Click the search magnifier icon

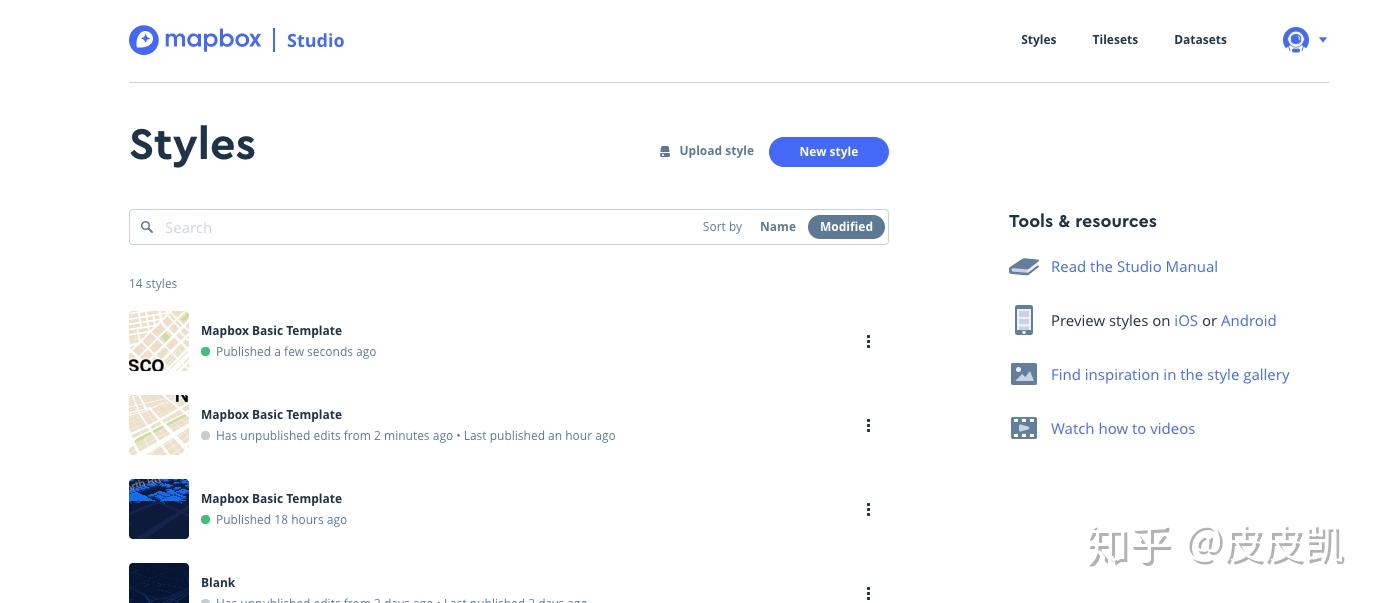tap(147, 227)
